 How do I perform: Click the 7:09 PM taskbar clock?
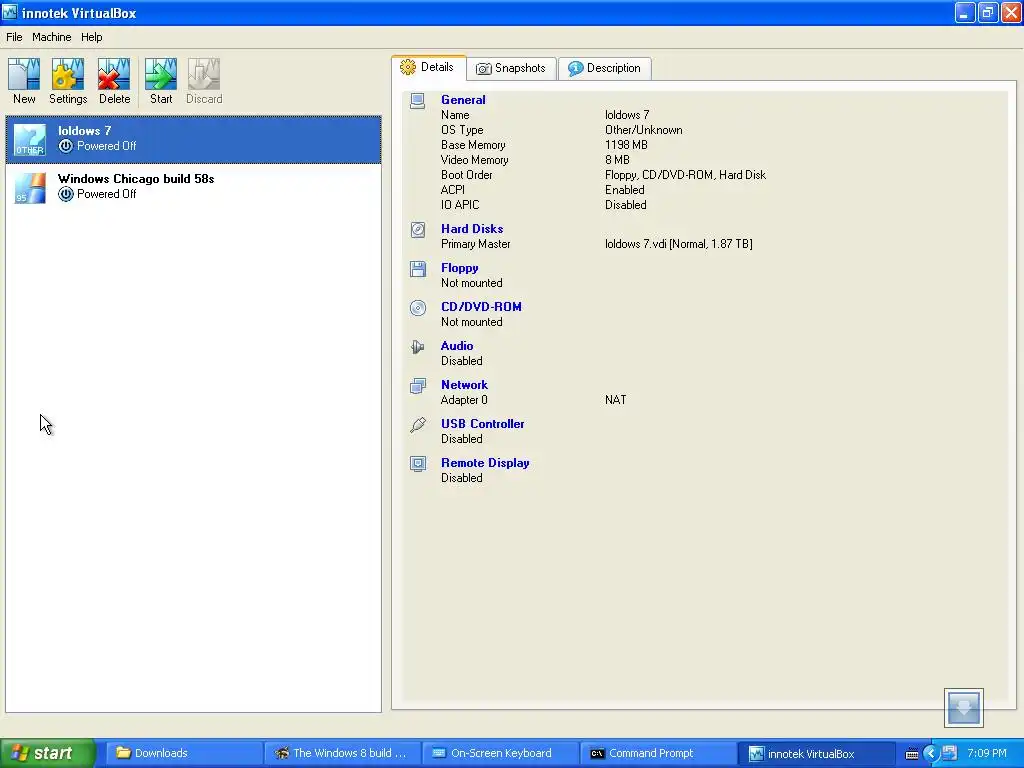point(987,753)
